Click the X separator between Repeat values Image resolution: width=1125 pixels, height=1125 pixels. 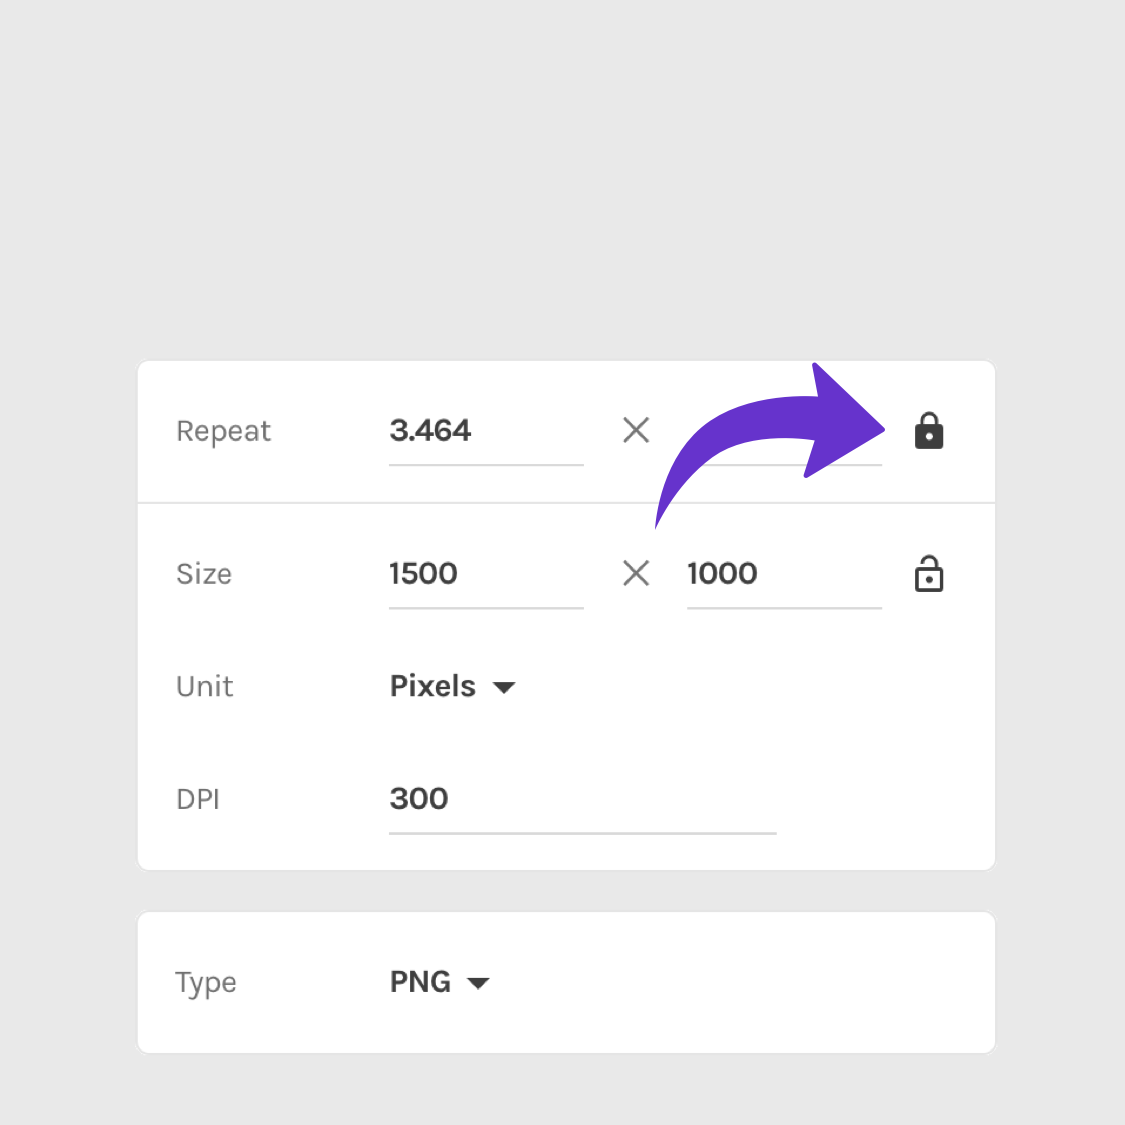click(x=636, y=430)
